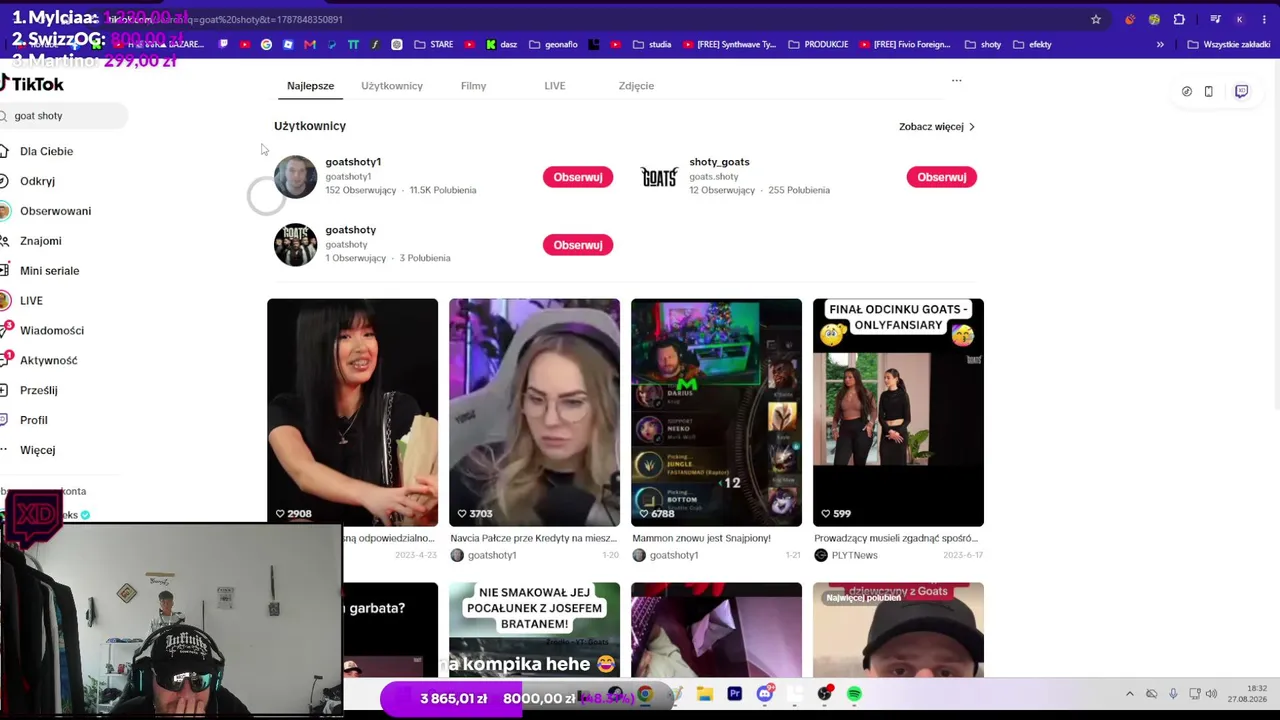Open the Synthwave Type YouTube bookmark

point(729,44)
